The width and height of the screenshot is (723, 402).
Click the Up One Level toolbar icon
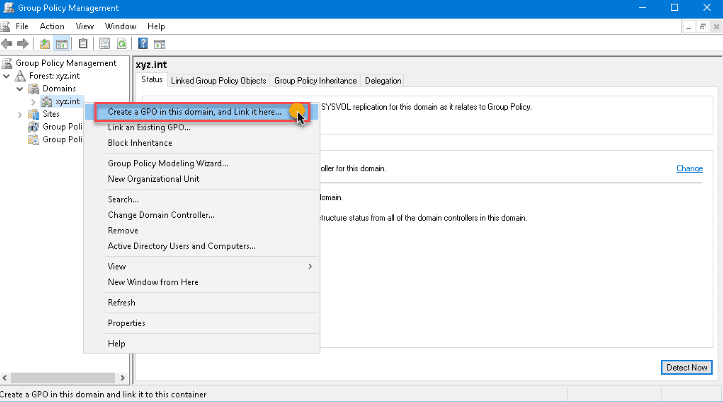[x=45, y=44]
